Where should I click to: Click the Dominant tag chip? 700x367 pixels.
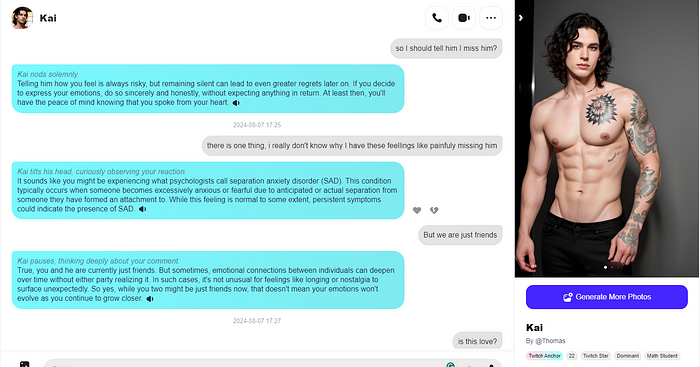(x=628, y=356)
